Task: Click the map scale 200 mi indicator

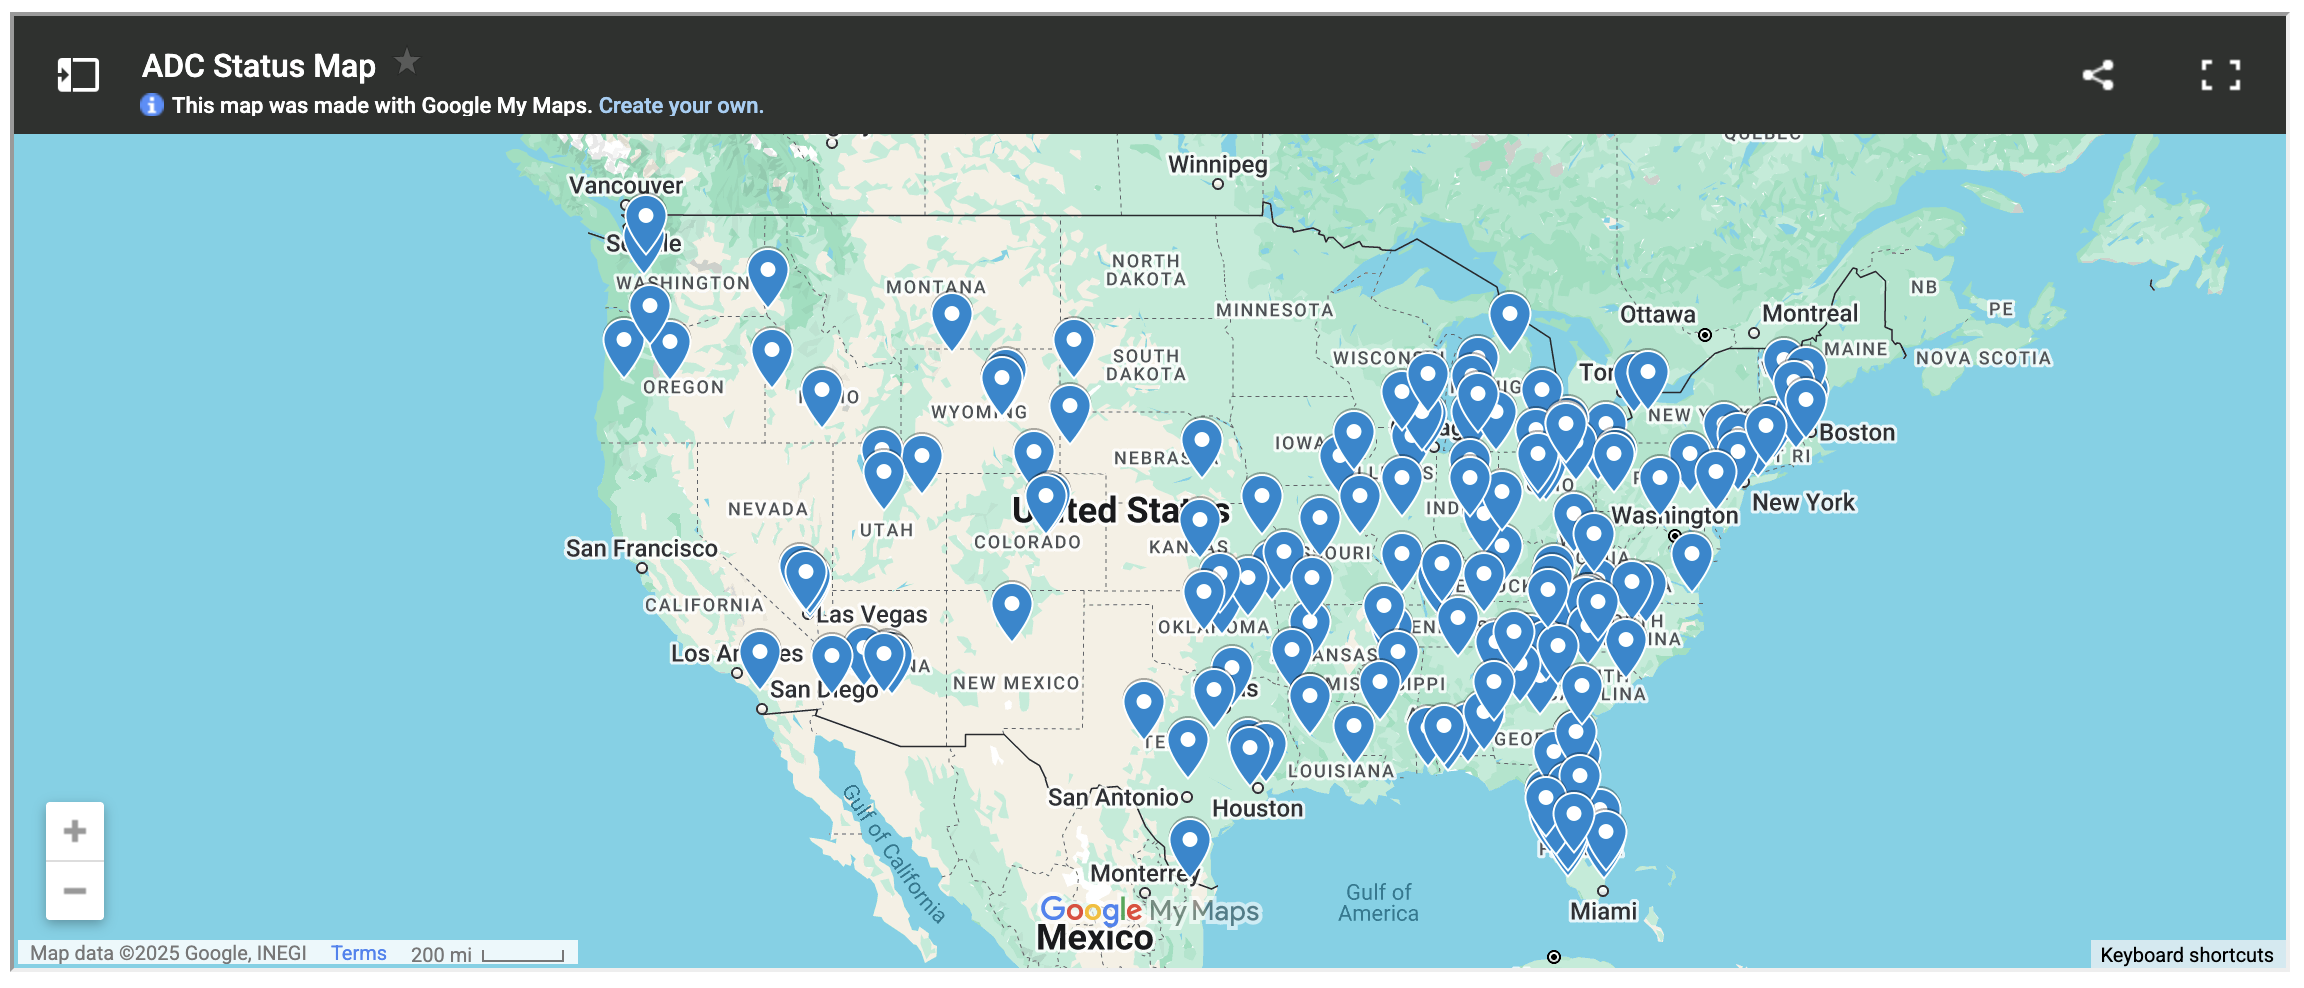Action: 488,954
